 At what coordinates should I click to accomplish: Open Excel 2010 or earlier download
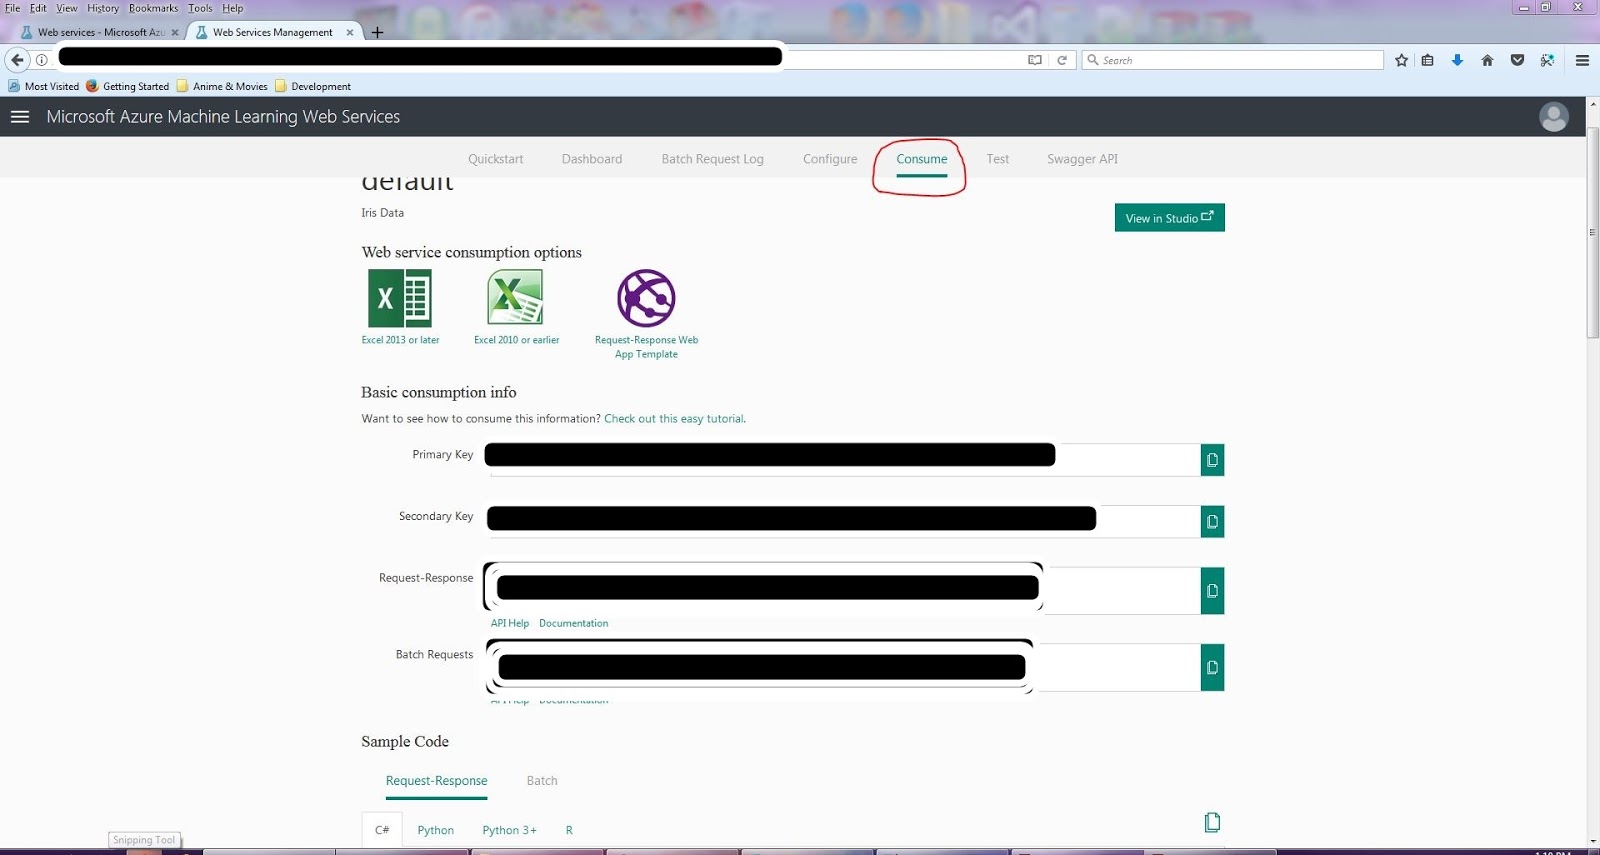(x=516, y=307)
